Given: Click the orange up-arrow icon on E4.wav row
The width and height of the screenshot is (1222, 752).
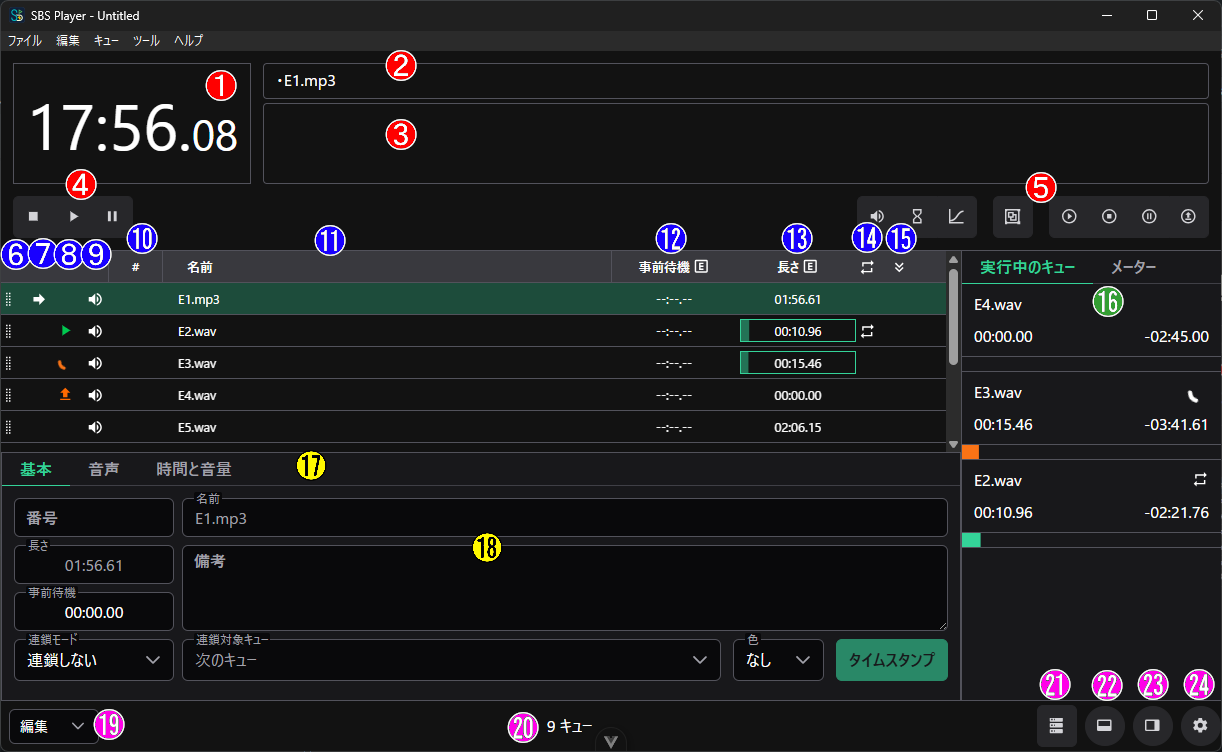Looking at the screenshot, I should click(x=65, y=394).
